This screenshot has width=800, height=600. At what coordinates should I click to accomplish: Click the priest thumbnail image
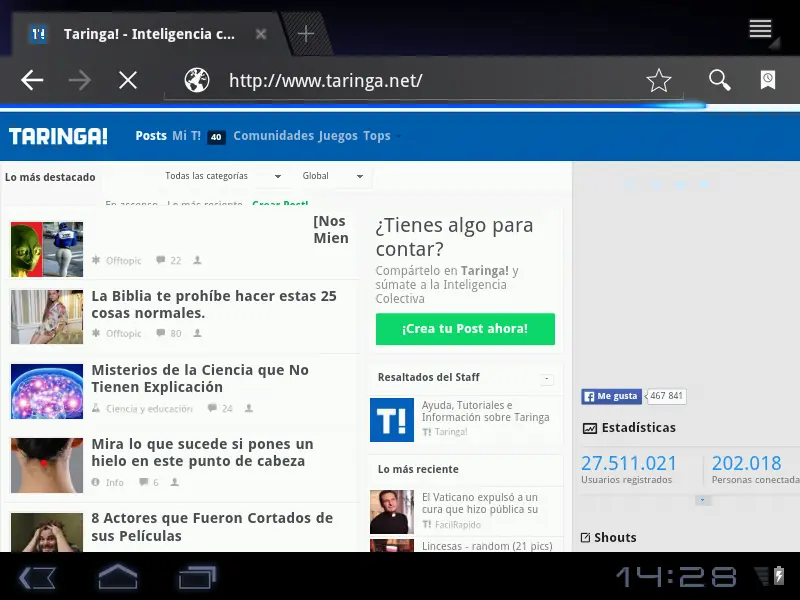point(392,512)
